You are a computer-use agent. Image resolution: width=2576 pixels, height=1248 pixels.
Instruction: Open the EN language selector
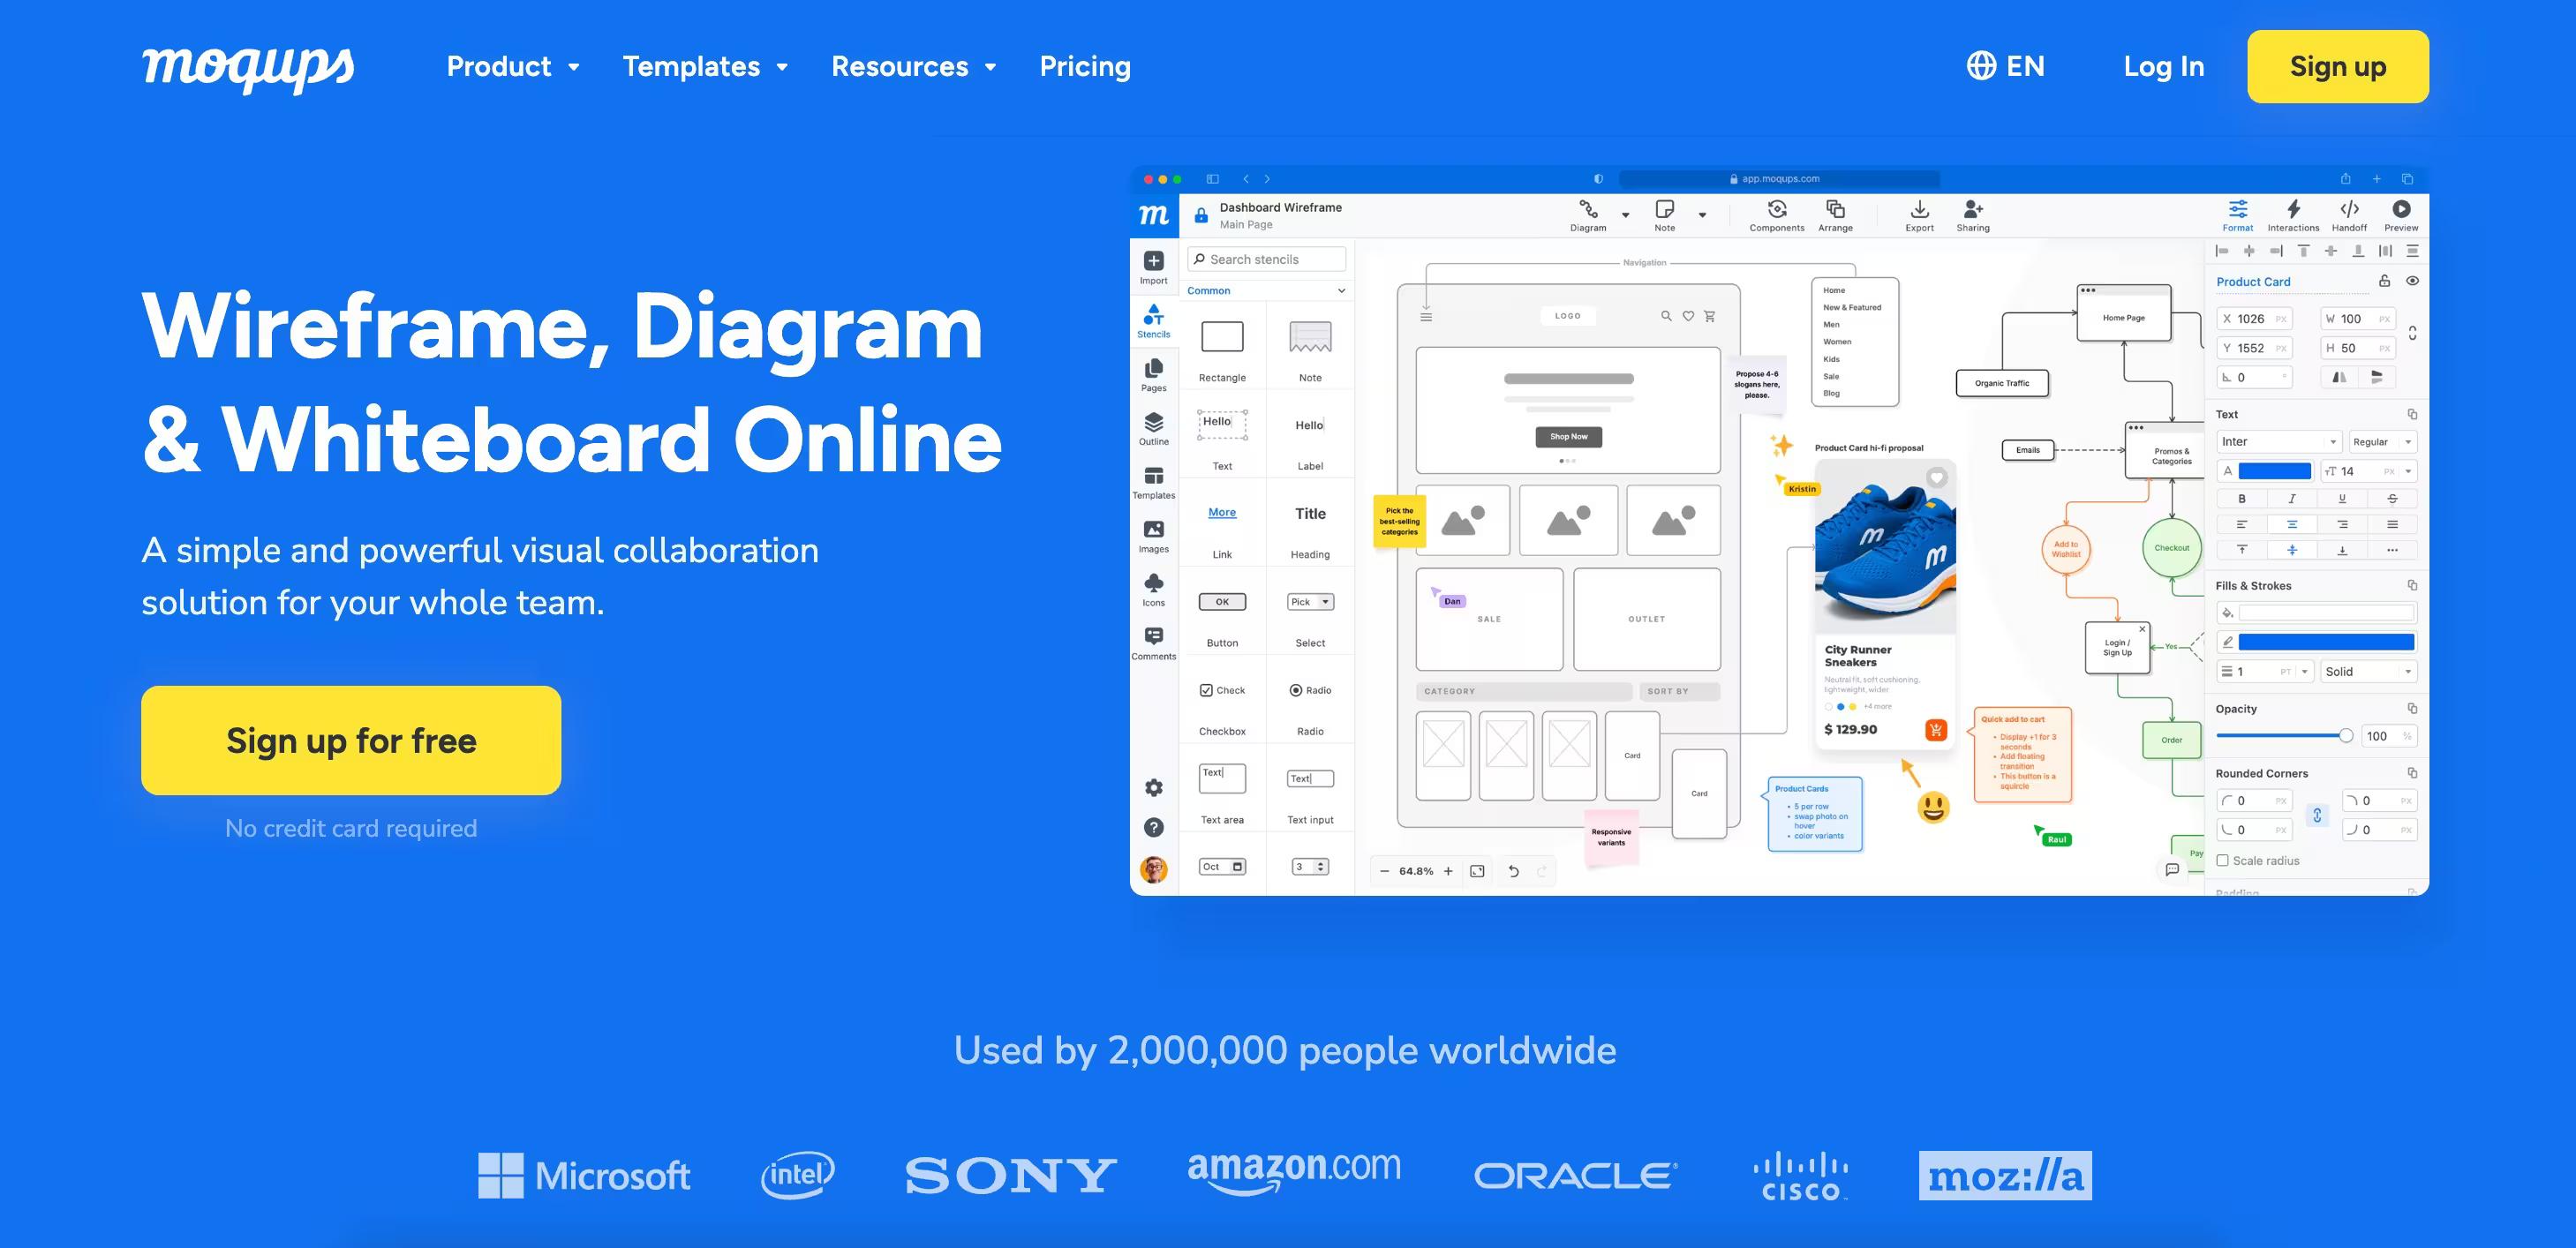coord(2005,66)
